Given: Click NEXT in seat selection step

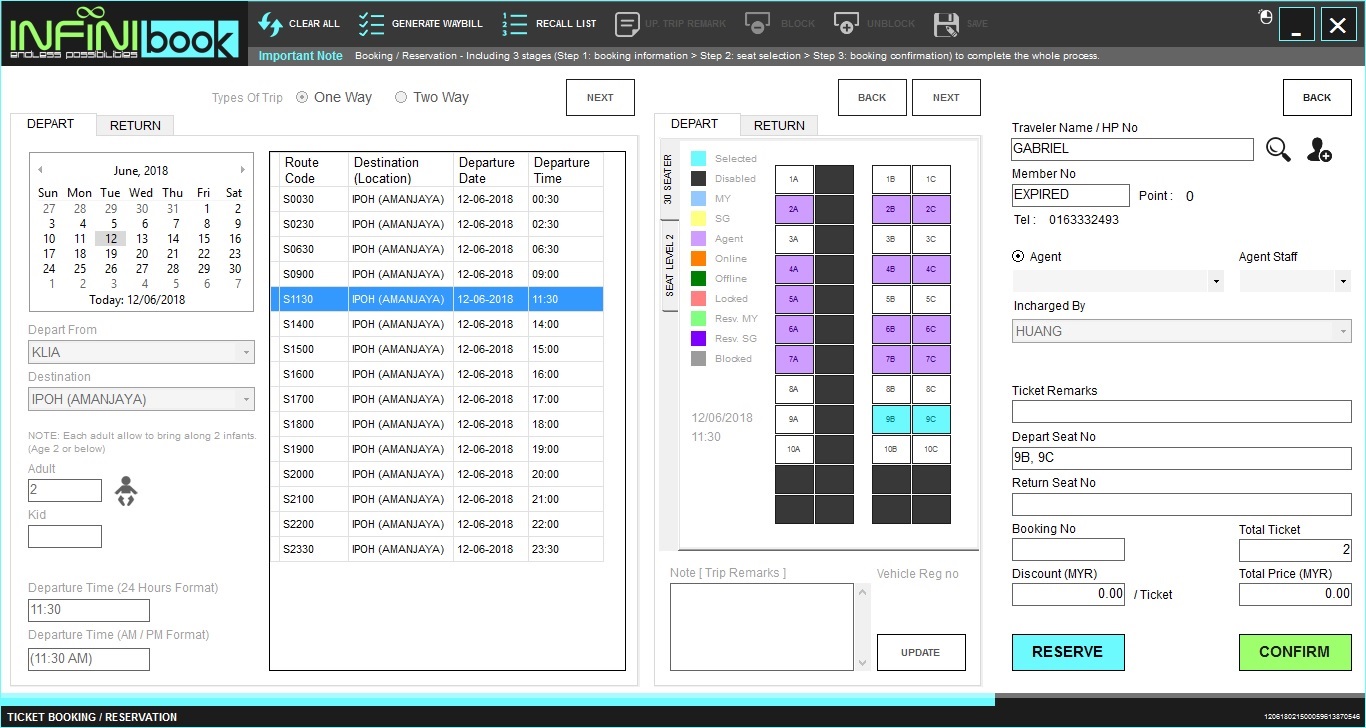Looking at the screenshot, I should pyautogui.click(x=946, y=97).
